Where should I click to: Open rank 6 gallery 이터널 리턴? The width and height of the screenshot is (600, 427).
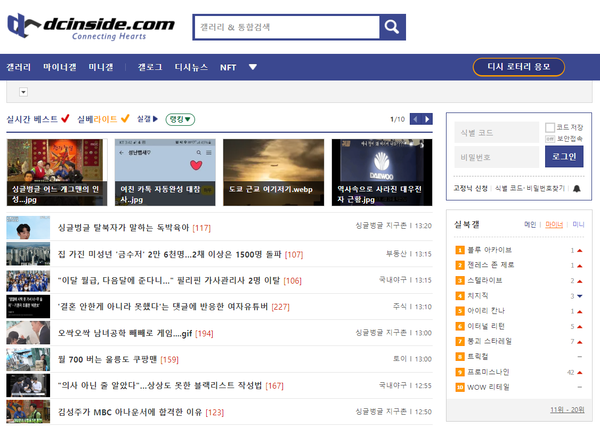[x=486, y=326]
